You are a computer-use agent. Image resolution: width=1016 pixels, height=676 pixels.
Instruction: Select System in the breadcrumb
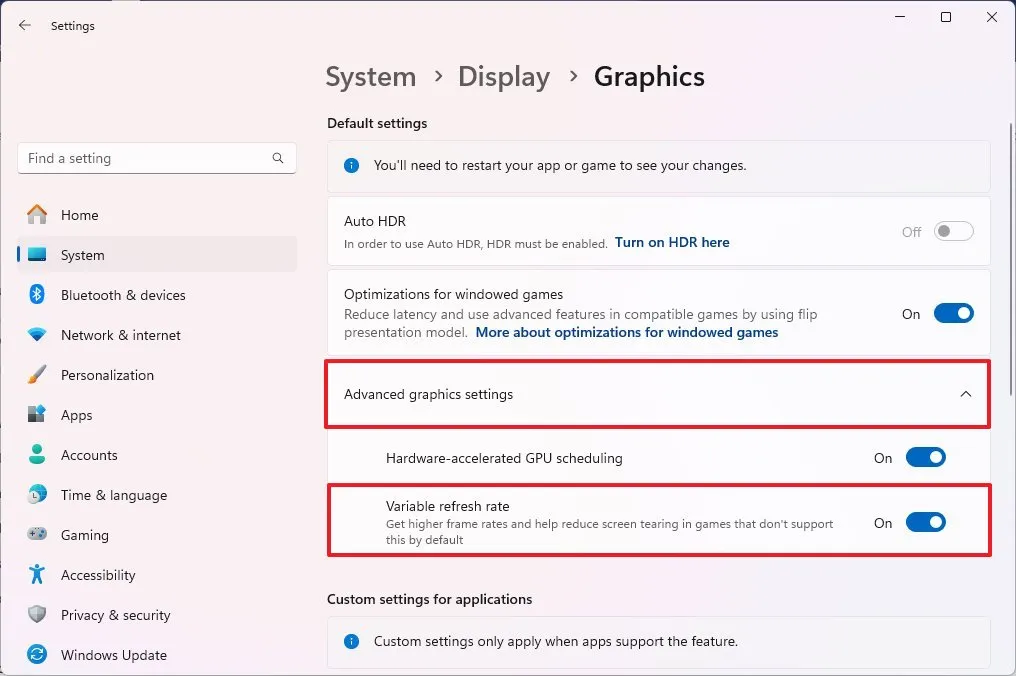click(x=370, y=76)
